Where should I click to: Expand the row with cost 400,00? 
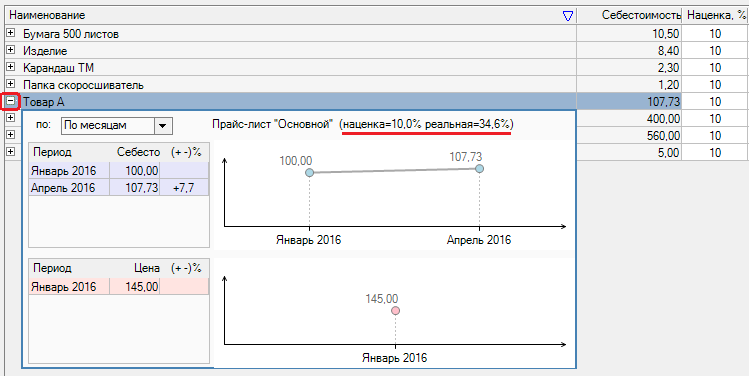click(11, 118)
